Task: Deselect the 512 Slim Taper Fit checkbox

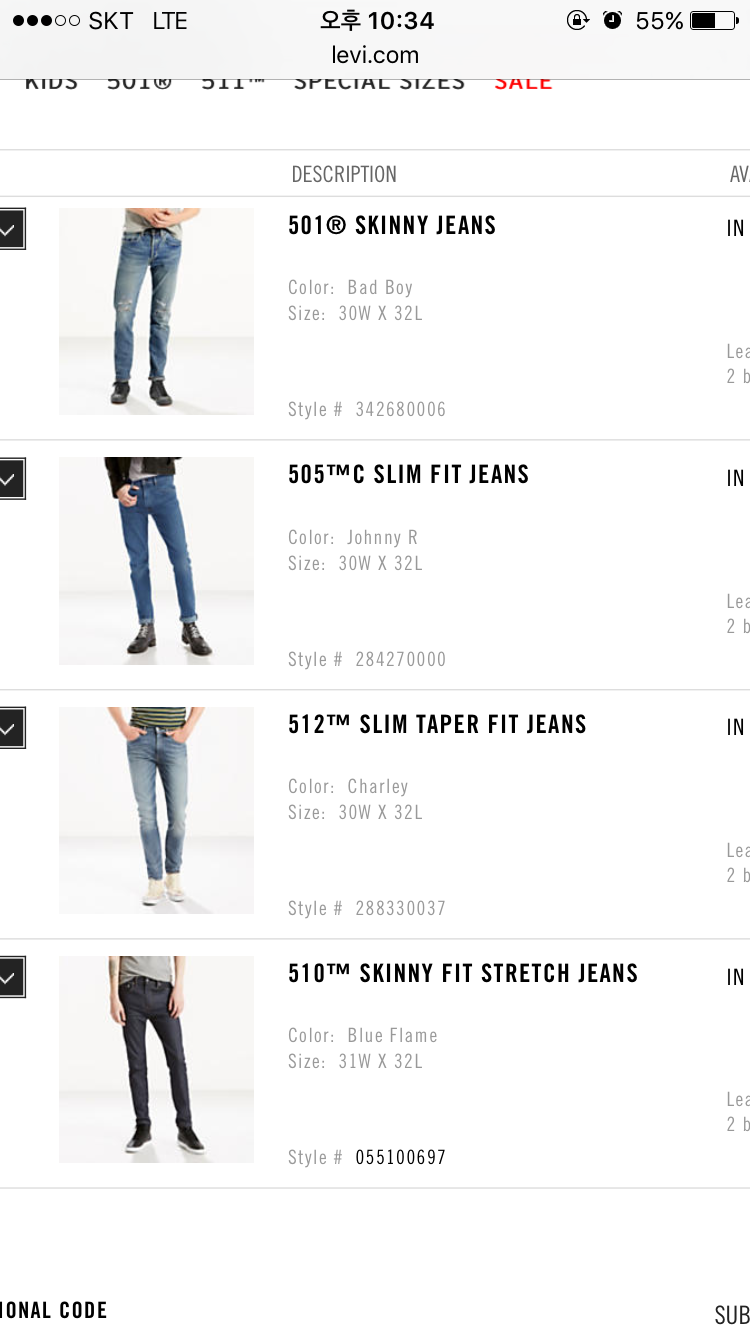Action: pos(11,728)
